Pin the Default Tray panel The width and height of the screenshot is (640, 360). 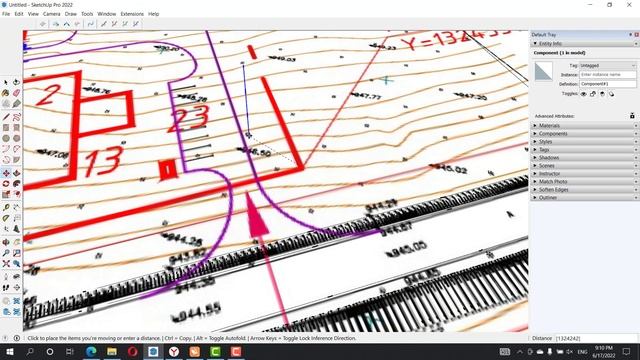tap(630, 35)
